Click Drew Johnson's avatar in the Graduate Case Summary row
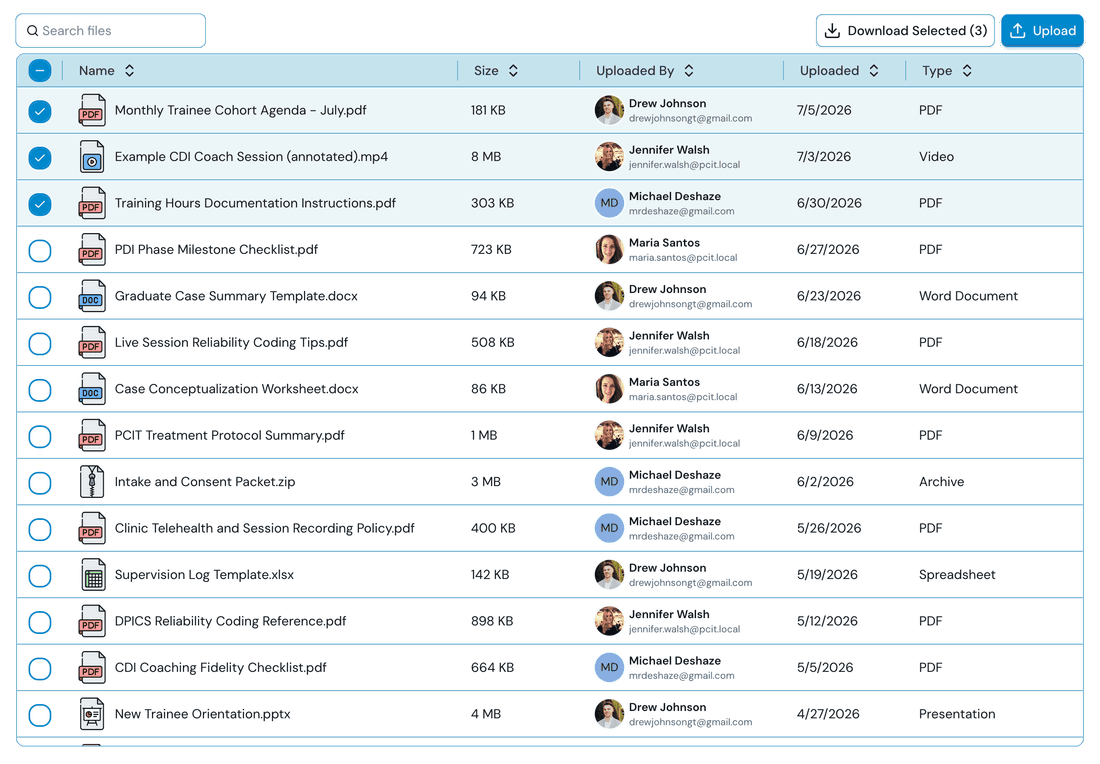Screen dimensions: 1100x764 [609, 296]
